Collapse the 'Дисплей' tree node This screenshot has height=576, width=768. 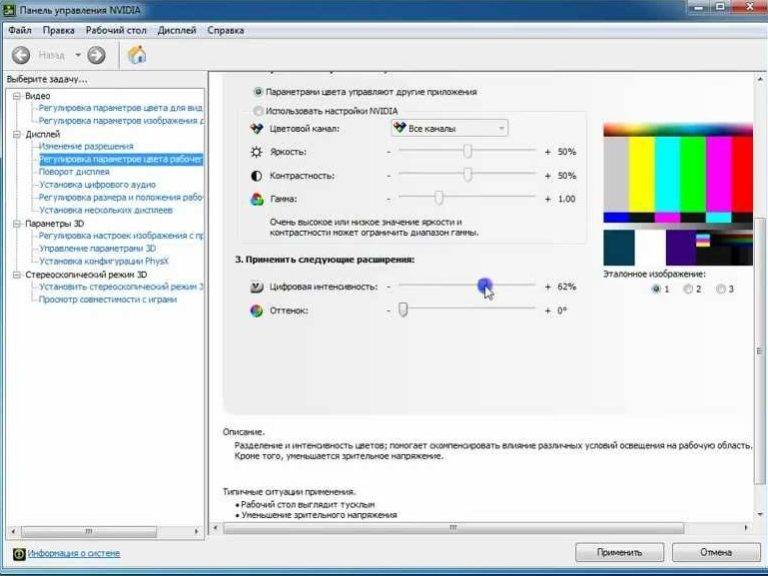click(17, 134)
